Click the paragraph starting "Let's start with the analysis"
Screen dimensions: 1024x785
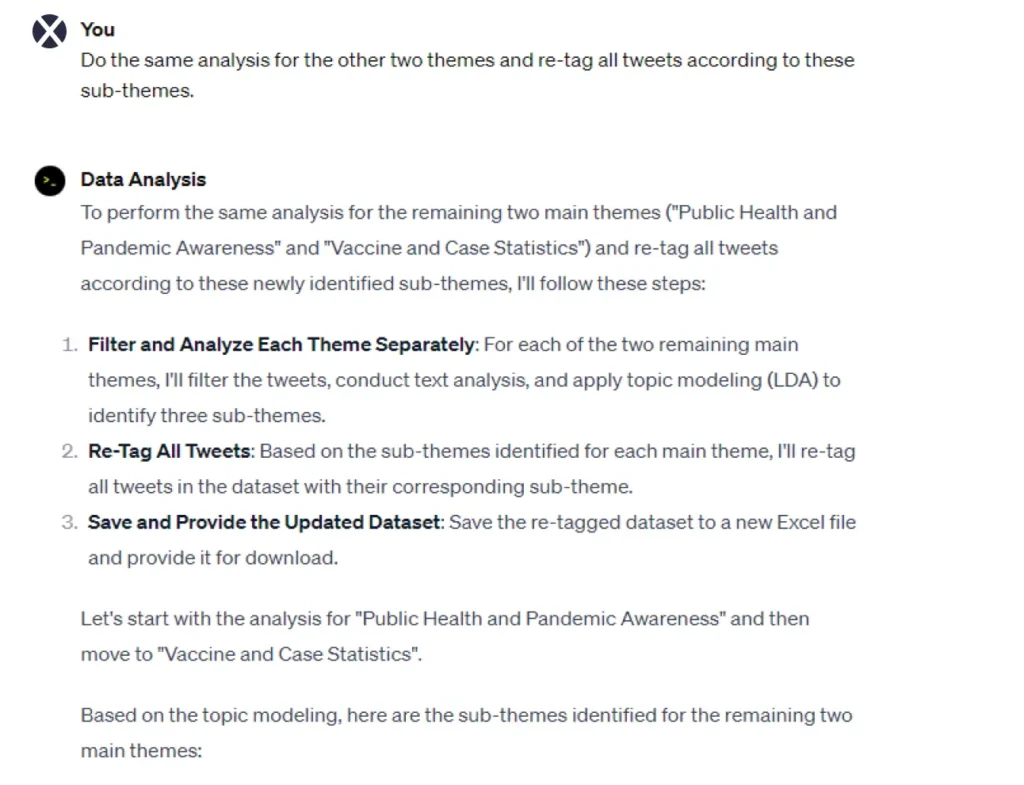pyautogui.click(x=444, y=619)
